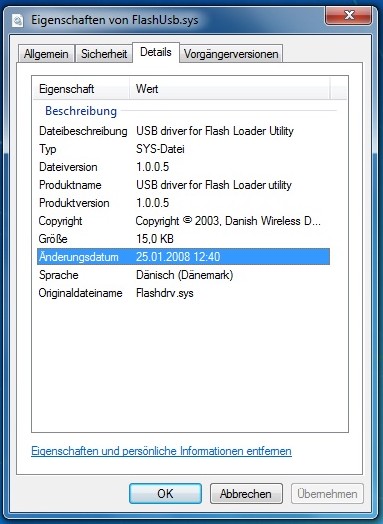The image size is (383, 524).
Task: Click the date value 25.01.2008 12:40
Action: pyautogui.click(x=178, y=257)
